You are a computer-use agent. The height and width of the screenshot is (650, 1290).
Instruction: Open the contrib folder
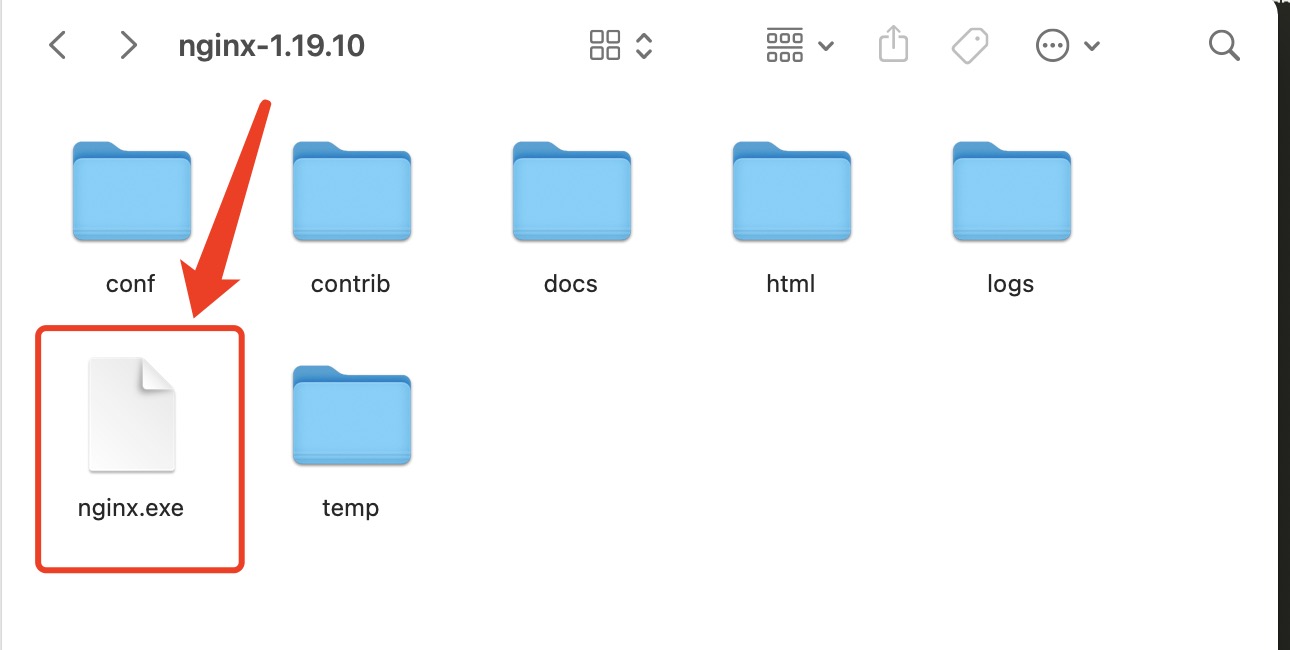[x=351, y=192]
